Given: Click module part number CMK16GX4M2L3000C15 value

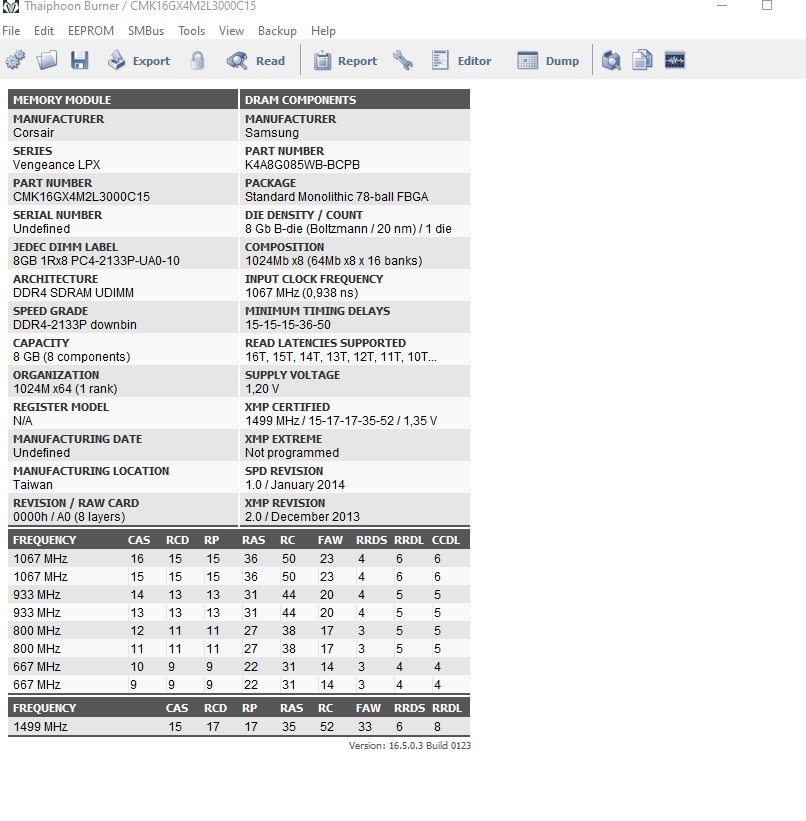Looking at the screenshot, I should 81,197.
